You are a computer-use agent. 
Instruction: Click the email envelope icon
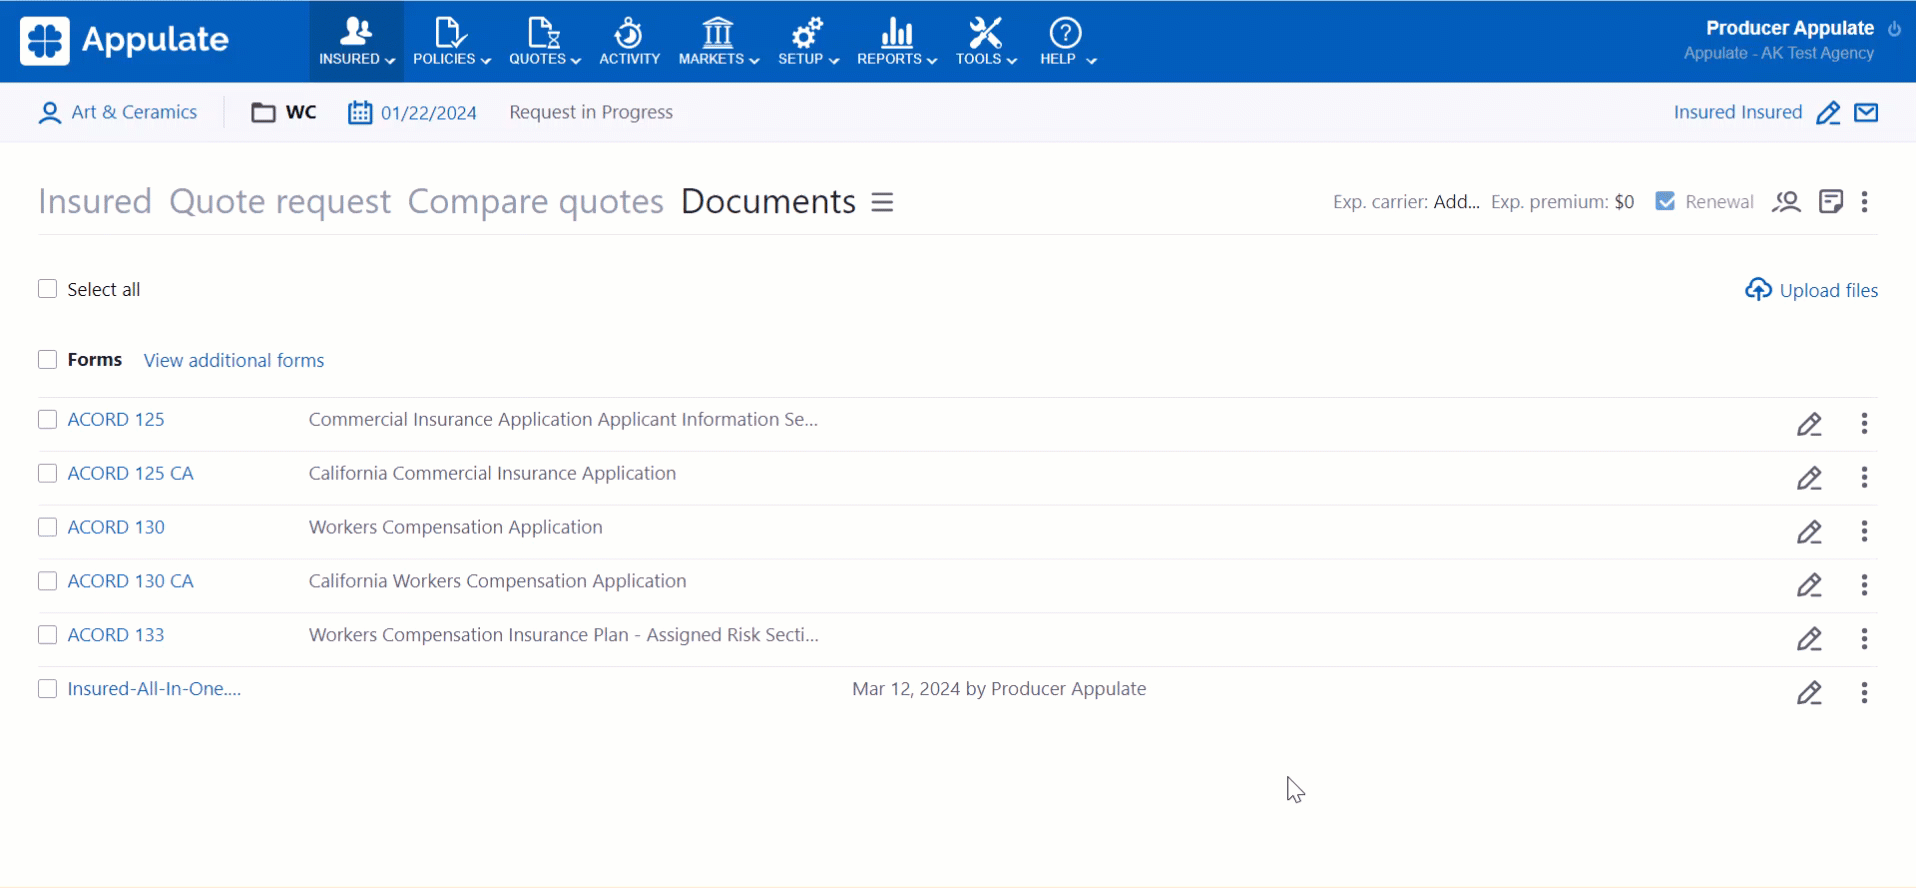coord(1866,113)
